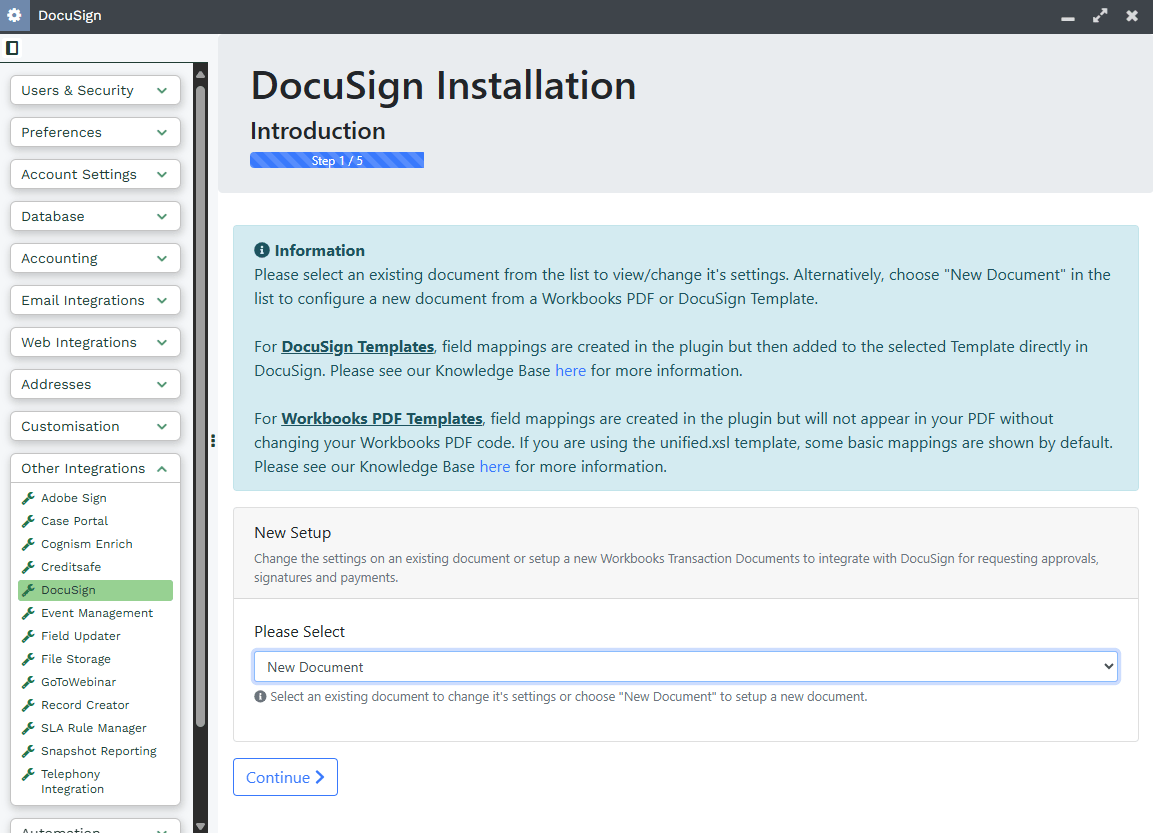Click the Step 1 / 5 progress bar

click(x=337, y=160)
